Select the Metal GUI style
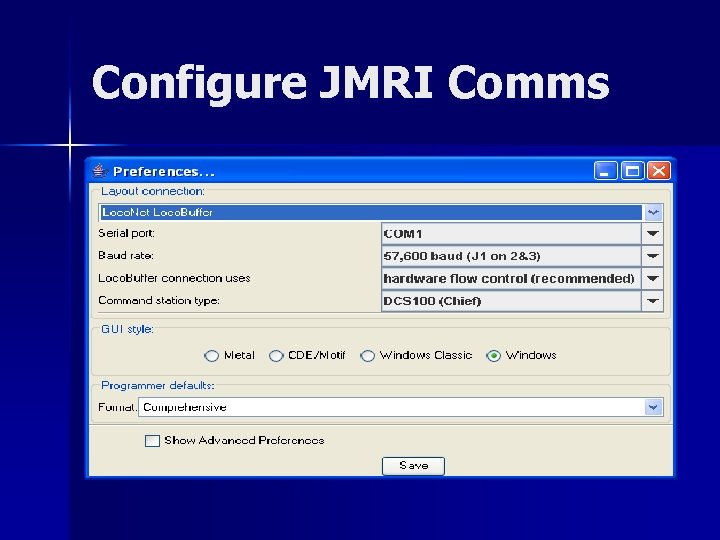The image size is (720, 540). point(211,356)
